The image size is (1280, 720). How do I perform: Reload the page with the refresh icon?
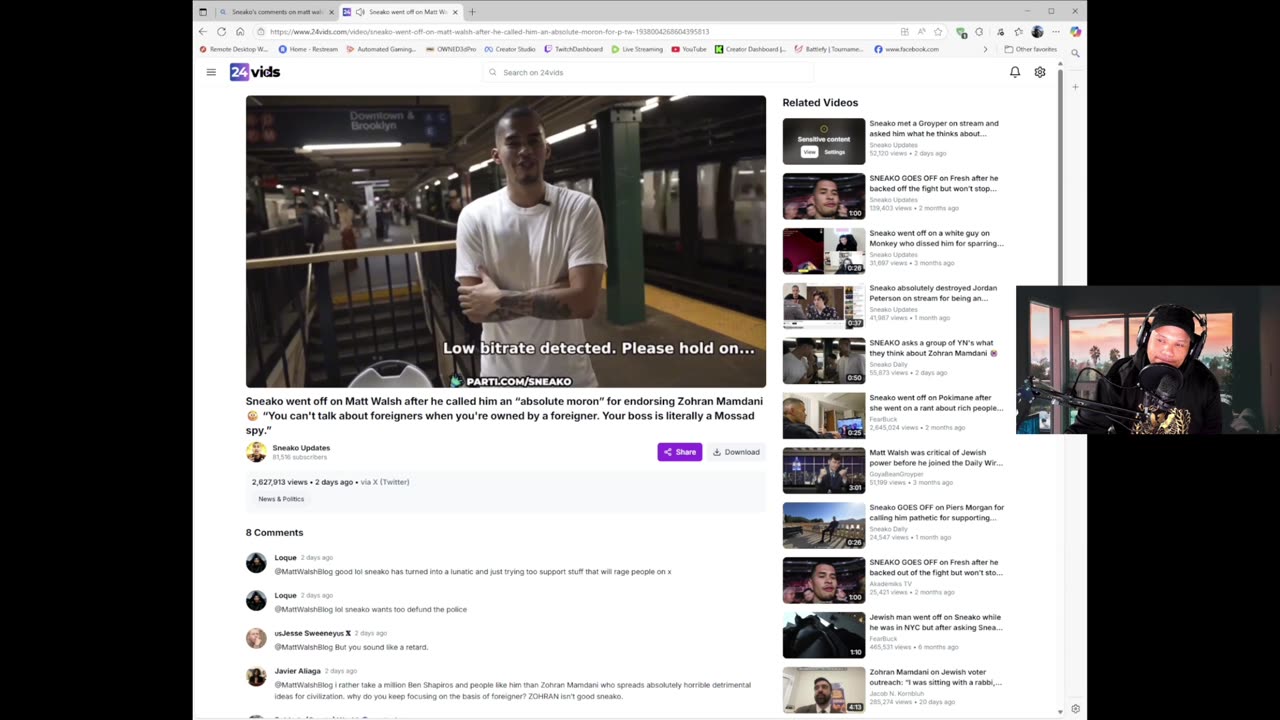(x=221, y=31)
